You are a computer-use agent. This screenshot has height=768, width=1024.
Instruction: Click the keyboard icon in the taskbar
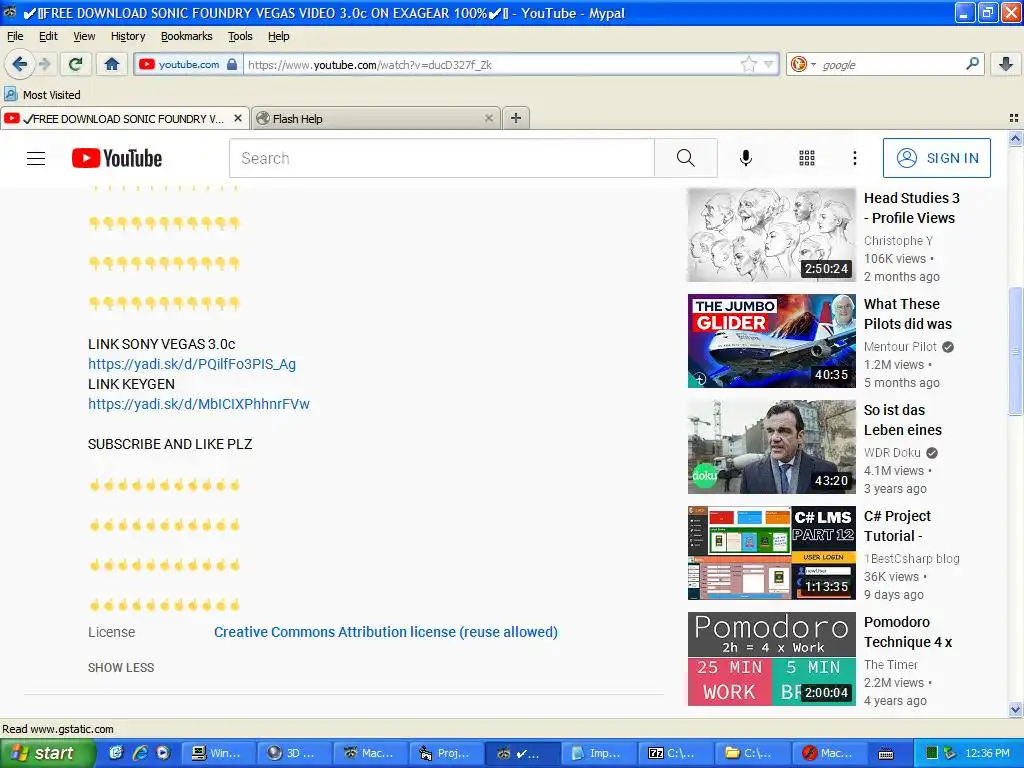886,754
